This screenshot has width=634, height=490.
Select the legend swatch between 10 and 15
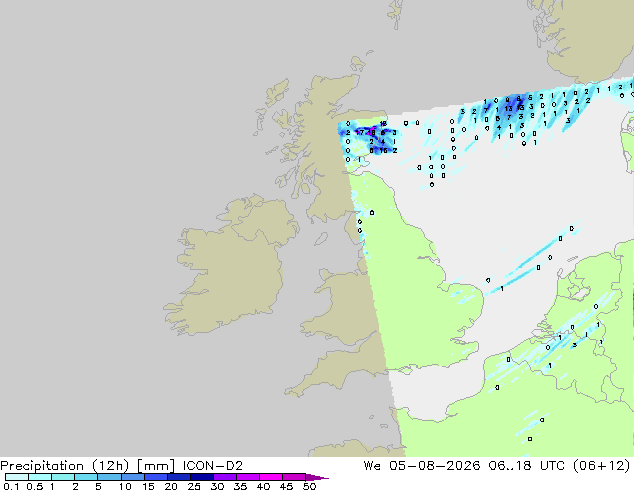point(133,477)
